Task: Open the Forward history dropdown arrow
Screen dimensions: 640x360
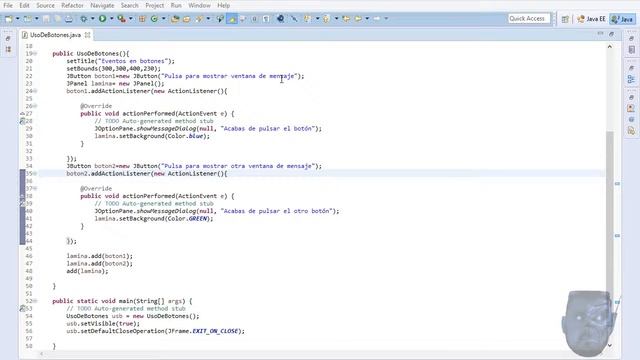Action: [x=386, y=19]
